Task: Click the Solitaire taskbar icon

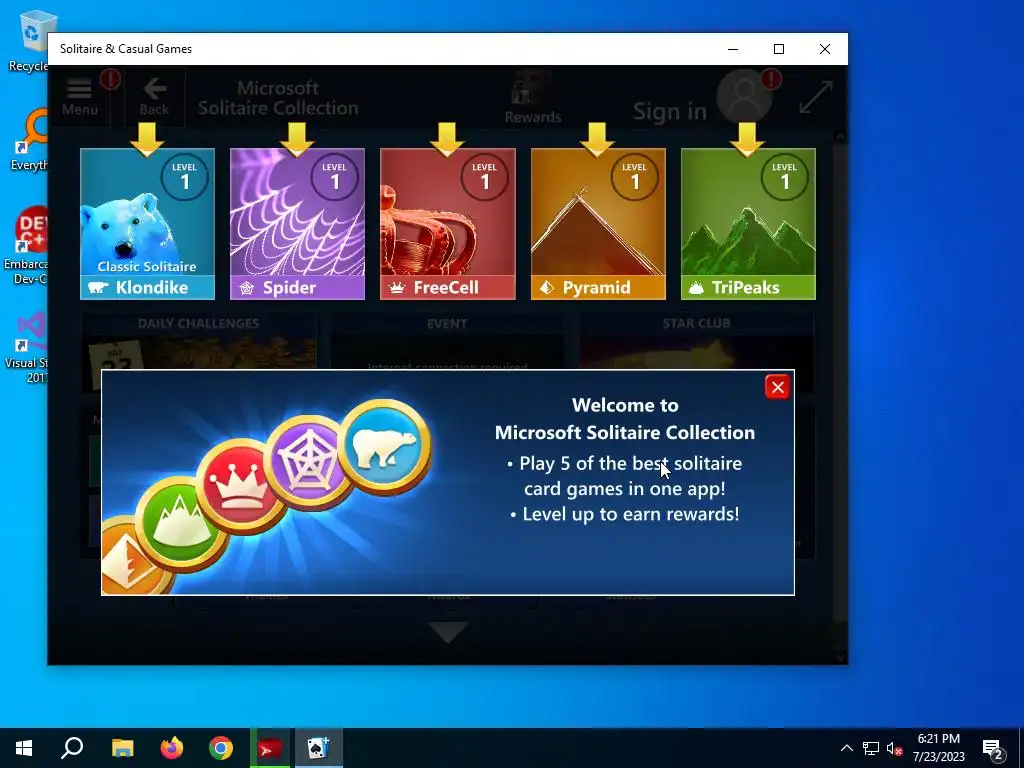Action: tap(318, 748)
